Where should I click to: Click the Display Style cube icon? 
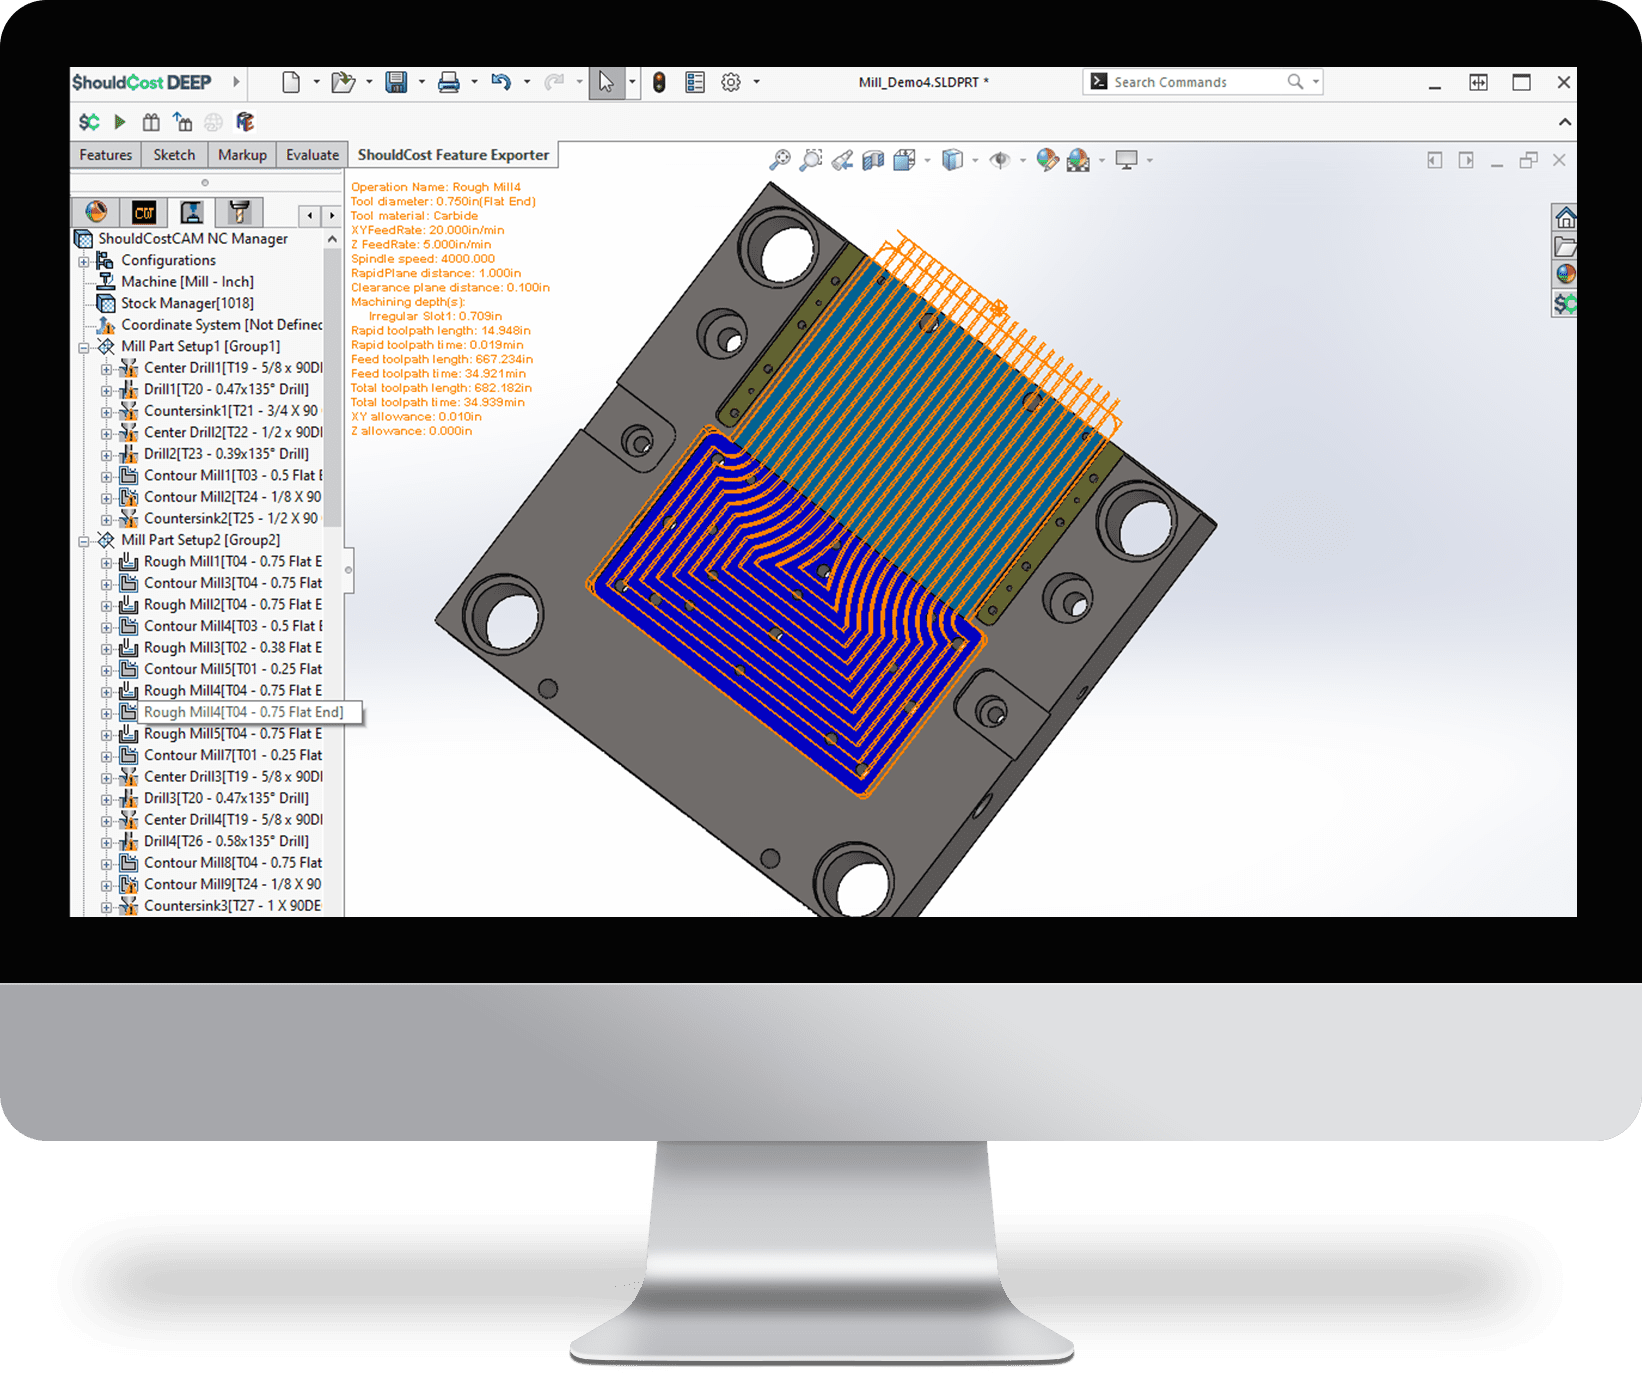click(952, 160)
